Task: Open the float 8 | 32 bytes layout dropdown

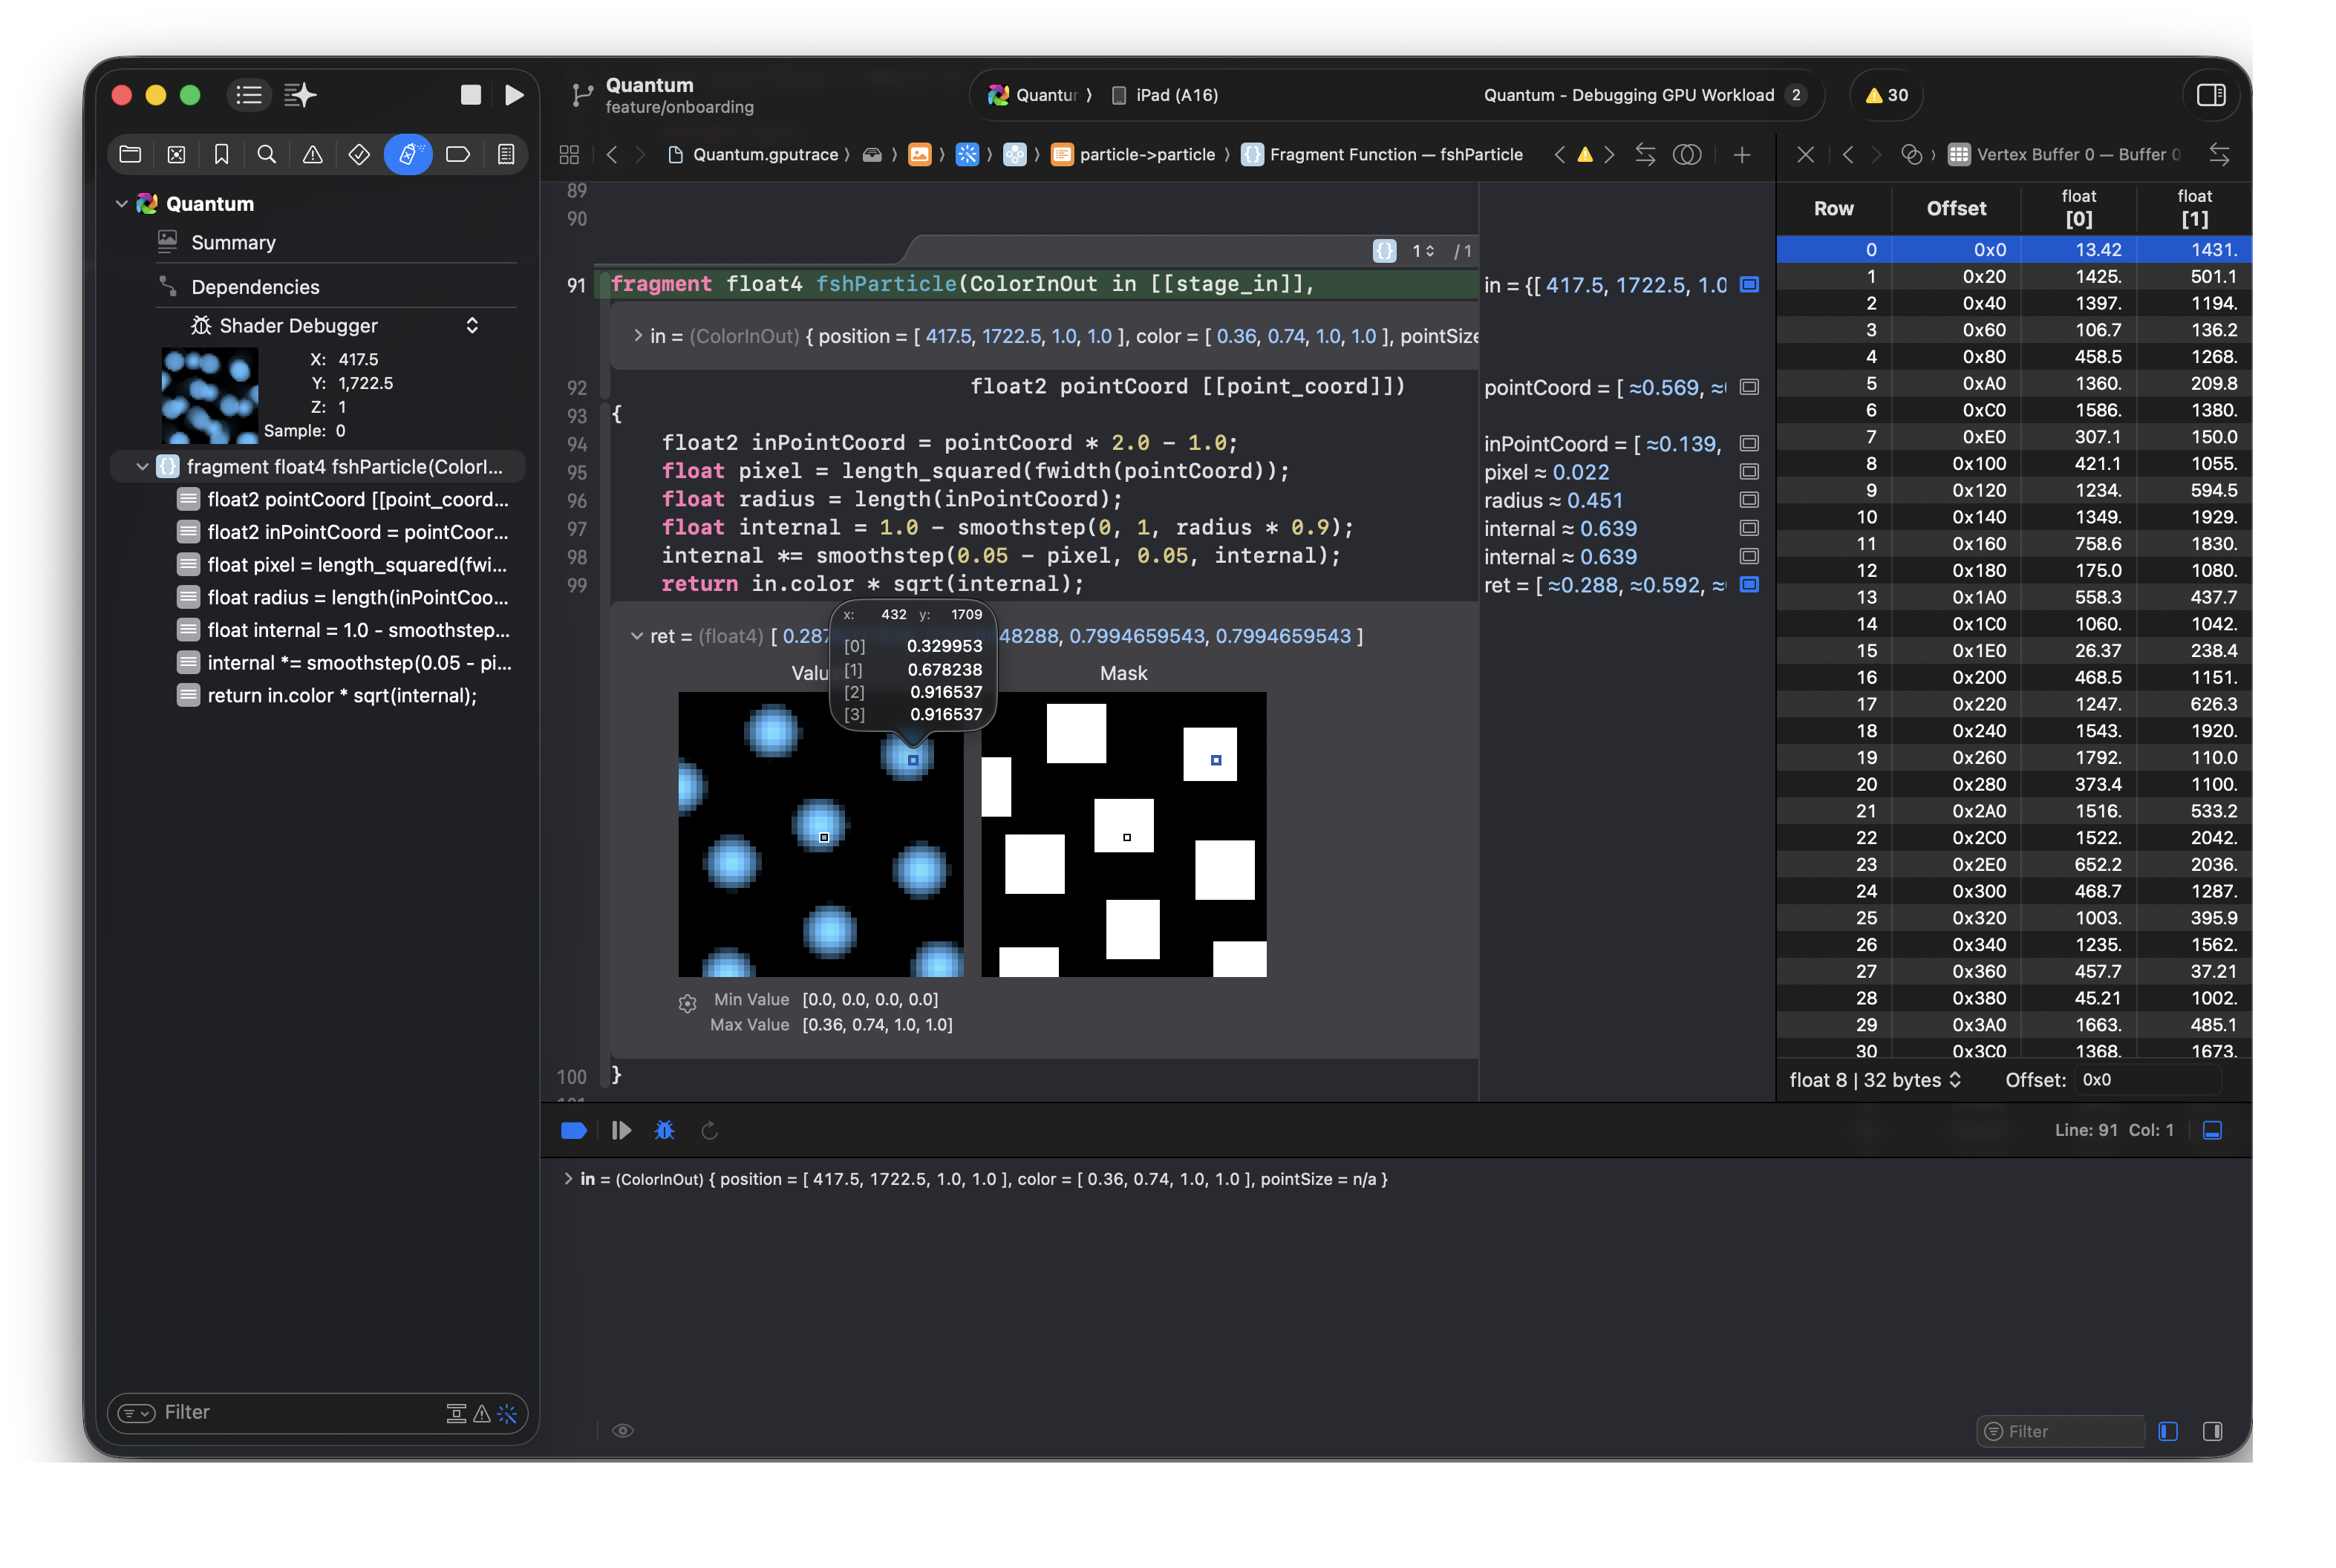Action: (x=1875, y=1080)
